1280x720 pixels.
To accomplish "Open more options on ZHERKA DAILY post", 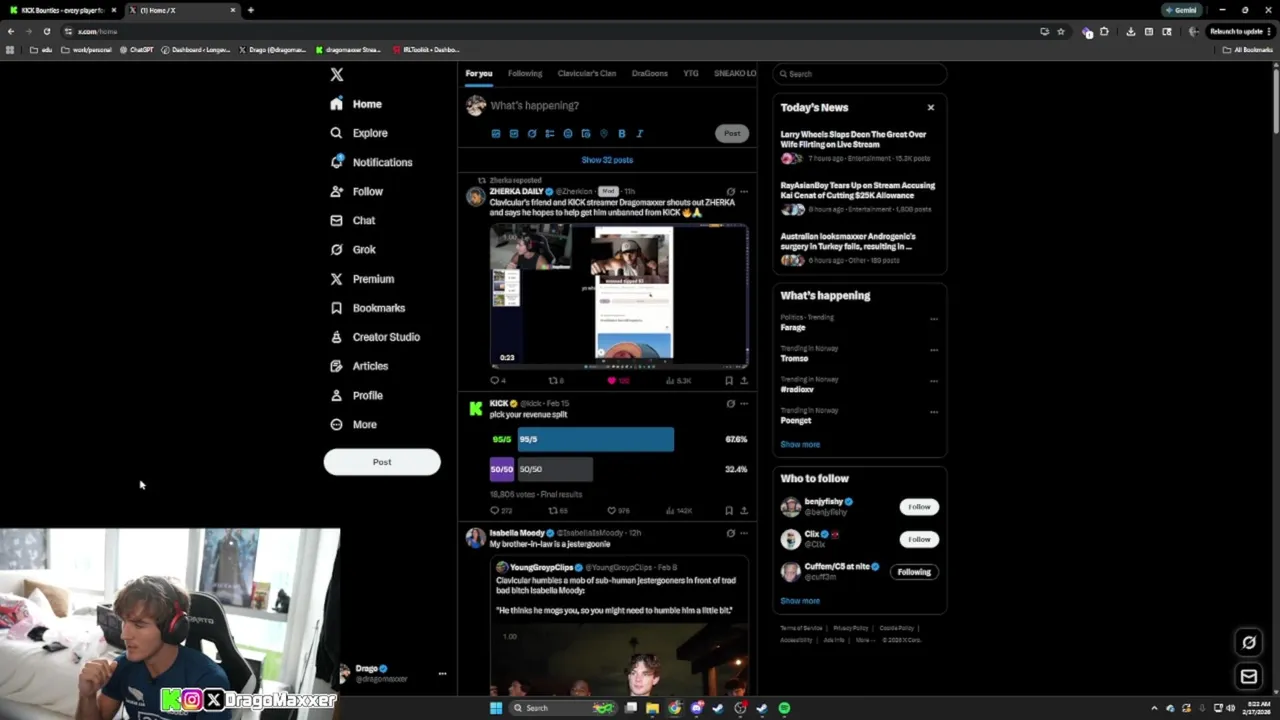I will pyautogui.click(x=744, y=191).
